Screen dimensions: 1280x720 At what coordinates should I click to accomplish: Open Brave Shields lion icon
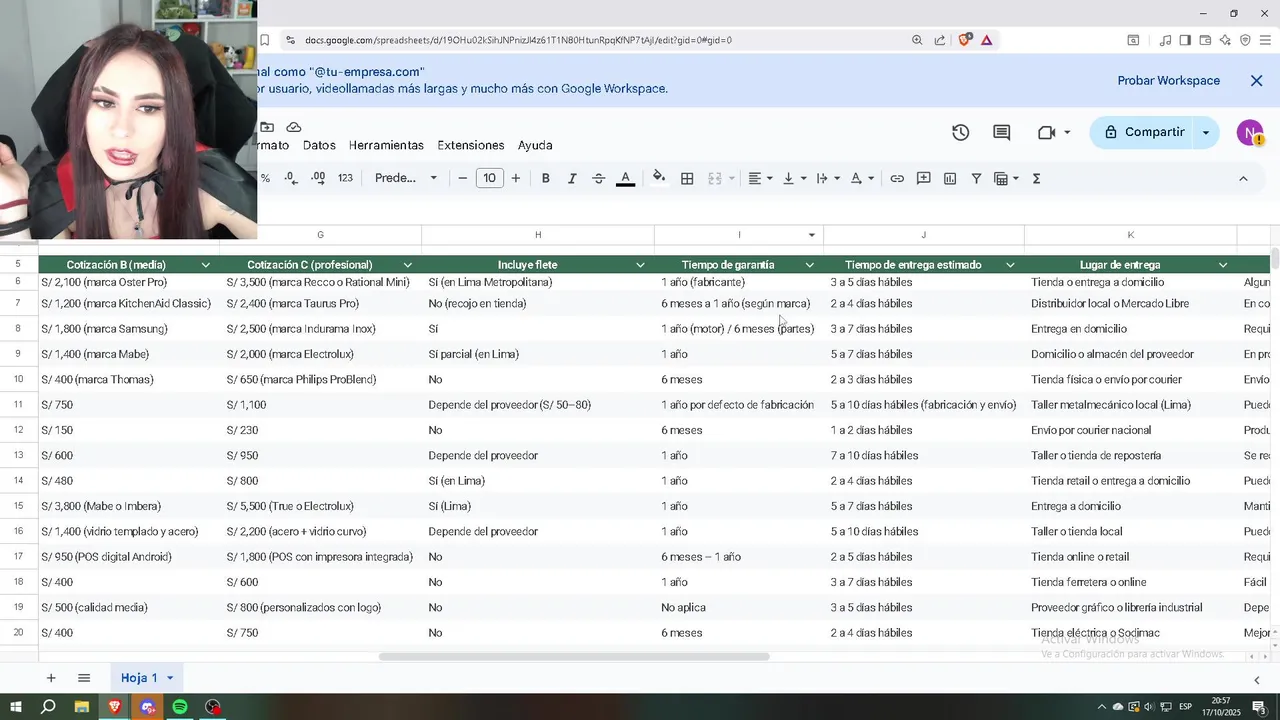pos(964,40)
